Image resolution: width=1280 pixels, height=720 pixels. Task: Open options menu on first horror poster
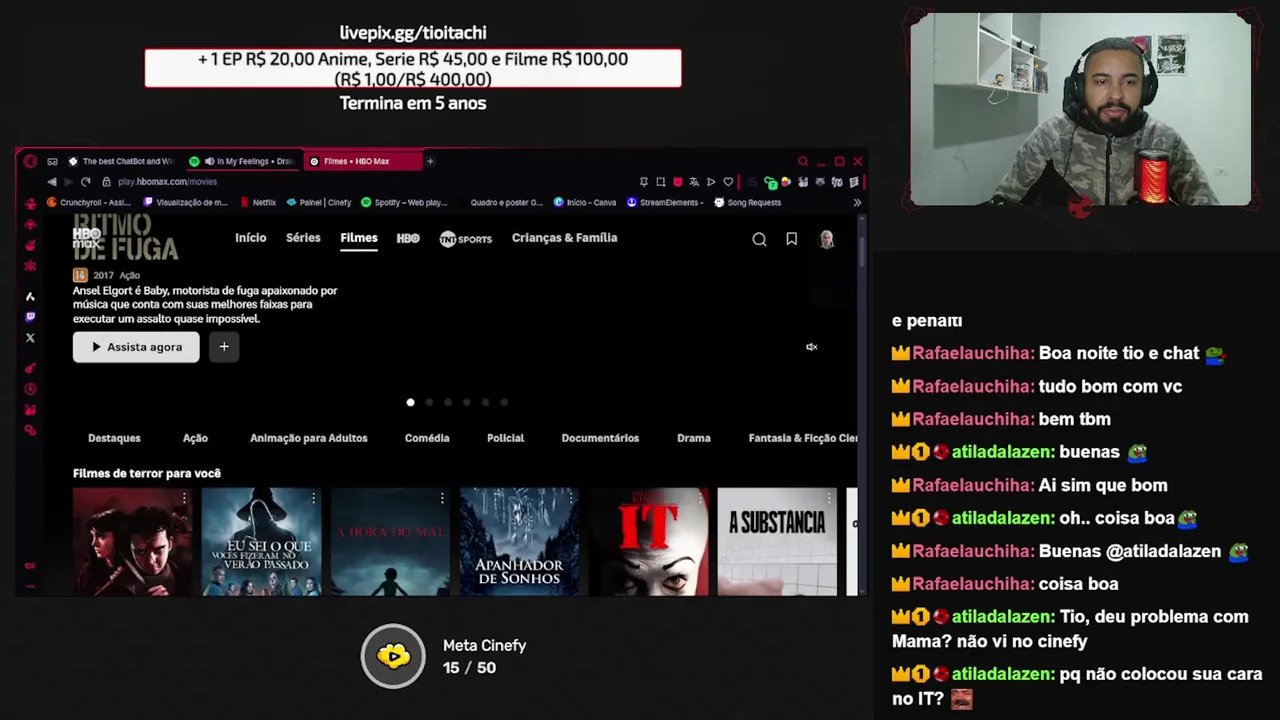pos(184,498)
